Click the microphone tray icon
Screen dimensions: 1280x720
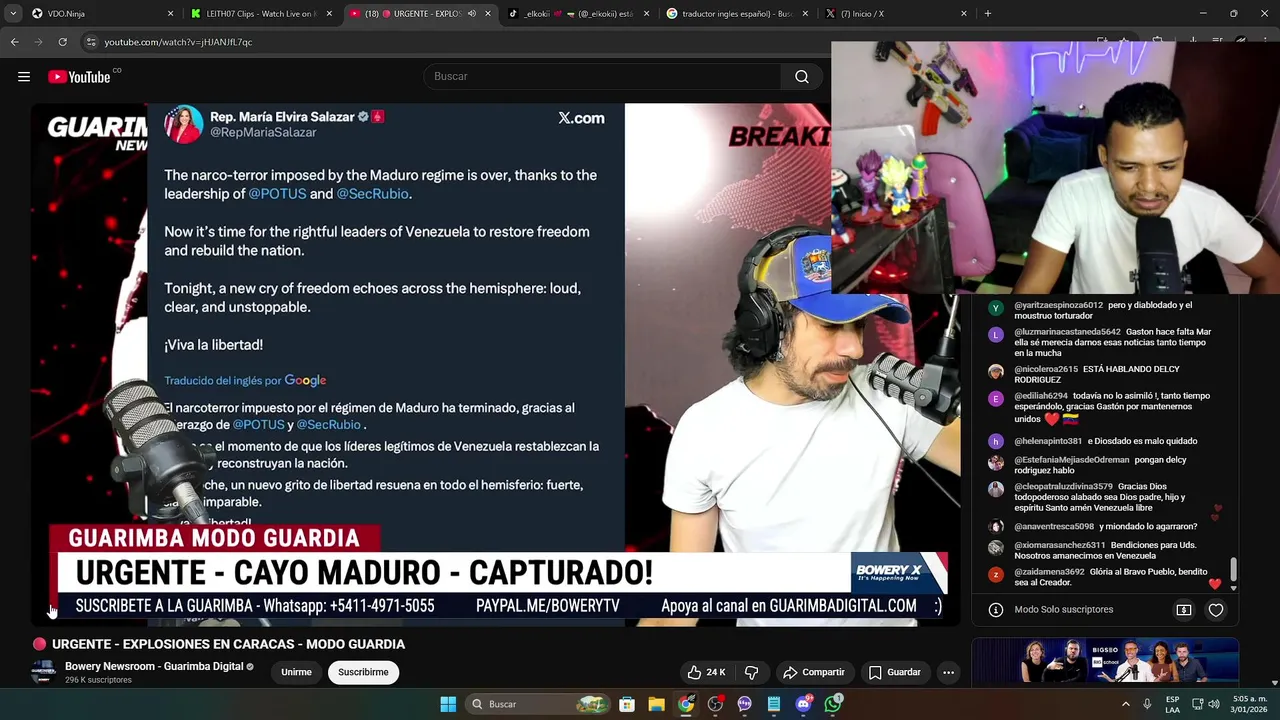coord(1147,704)
